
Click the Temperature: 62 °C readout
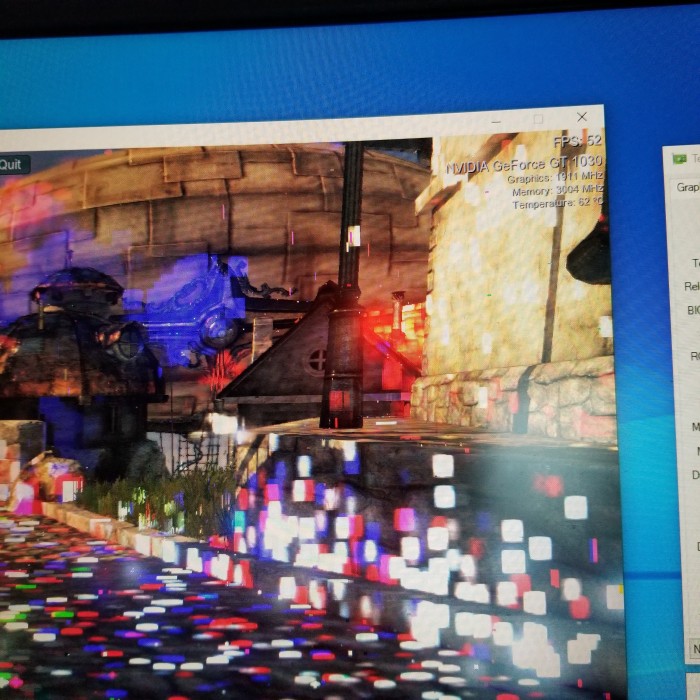(558, 204)
